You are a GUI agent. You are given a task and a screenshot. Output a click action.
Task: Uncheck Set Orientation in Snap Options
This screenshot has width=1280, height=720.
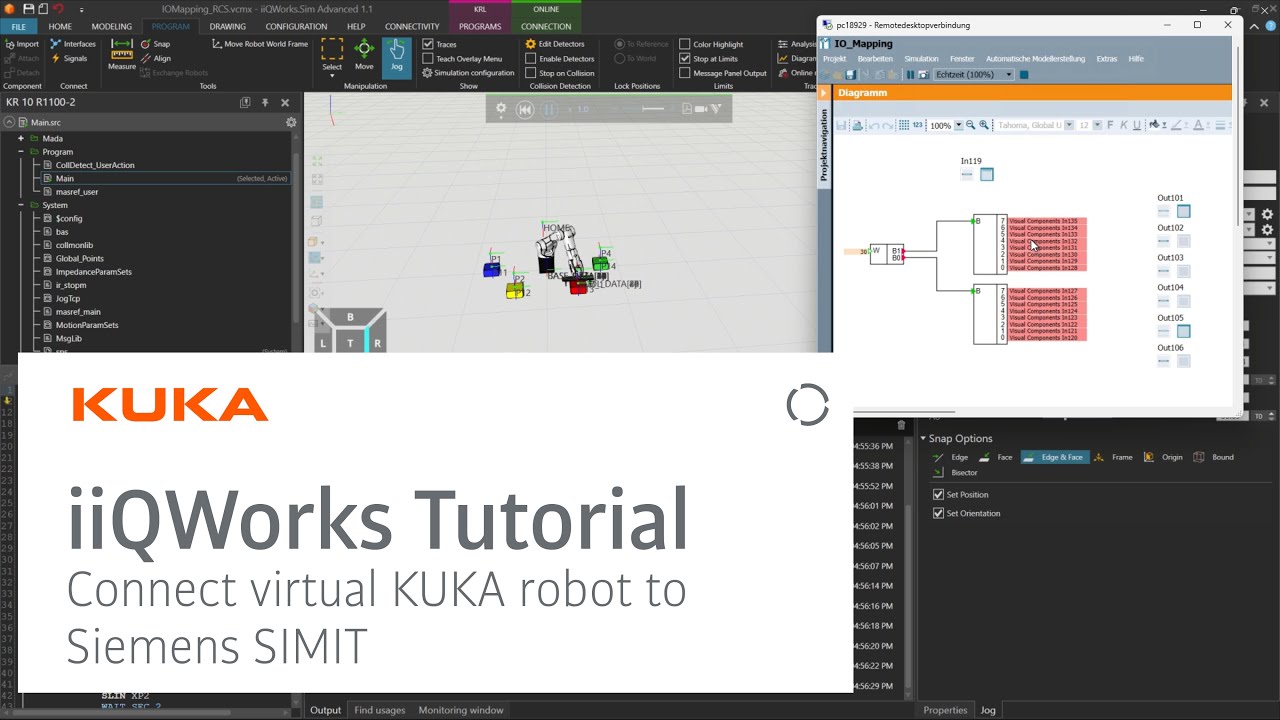tap(938, 513)
